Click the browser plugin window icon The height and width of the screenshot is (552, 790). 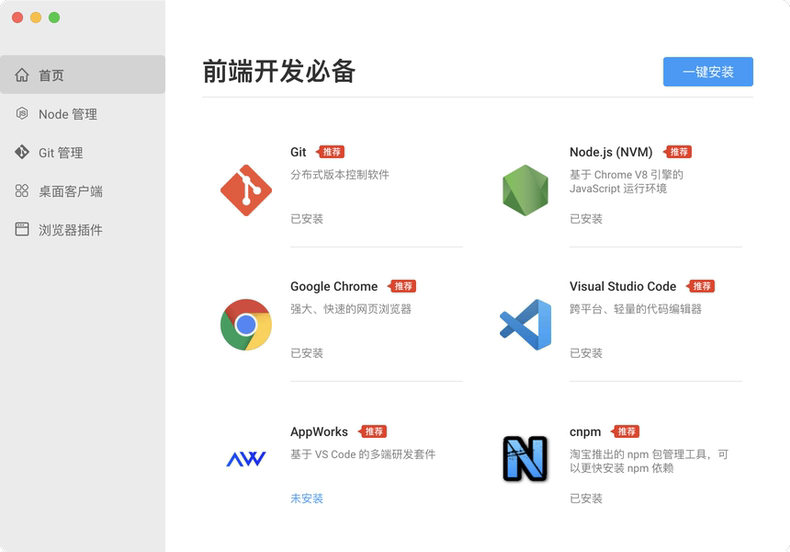coord(22,229)
